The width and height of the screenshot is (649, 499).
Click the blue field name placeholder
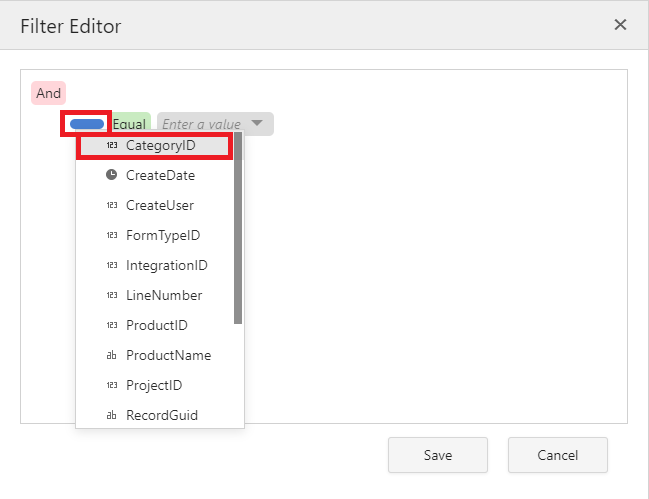(x=87, y=124)
